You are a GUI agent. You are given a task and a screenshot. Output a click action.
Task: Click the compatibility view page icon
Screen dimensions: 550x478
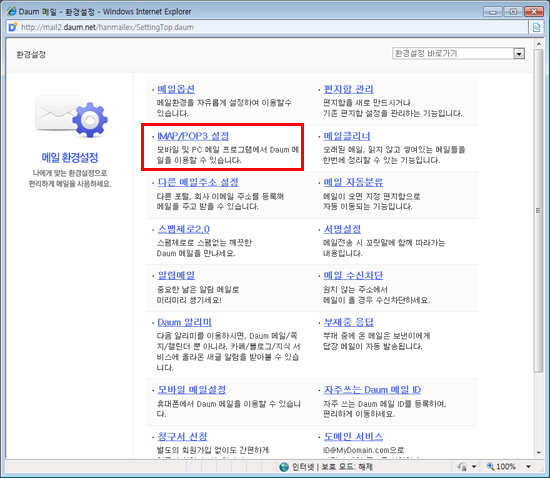pyautogui.click(x=536, y=27)
